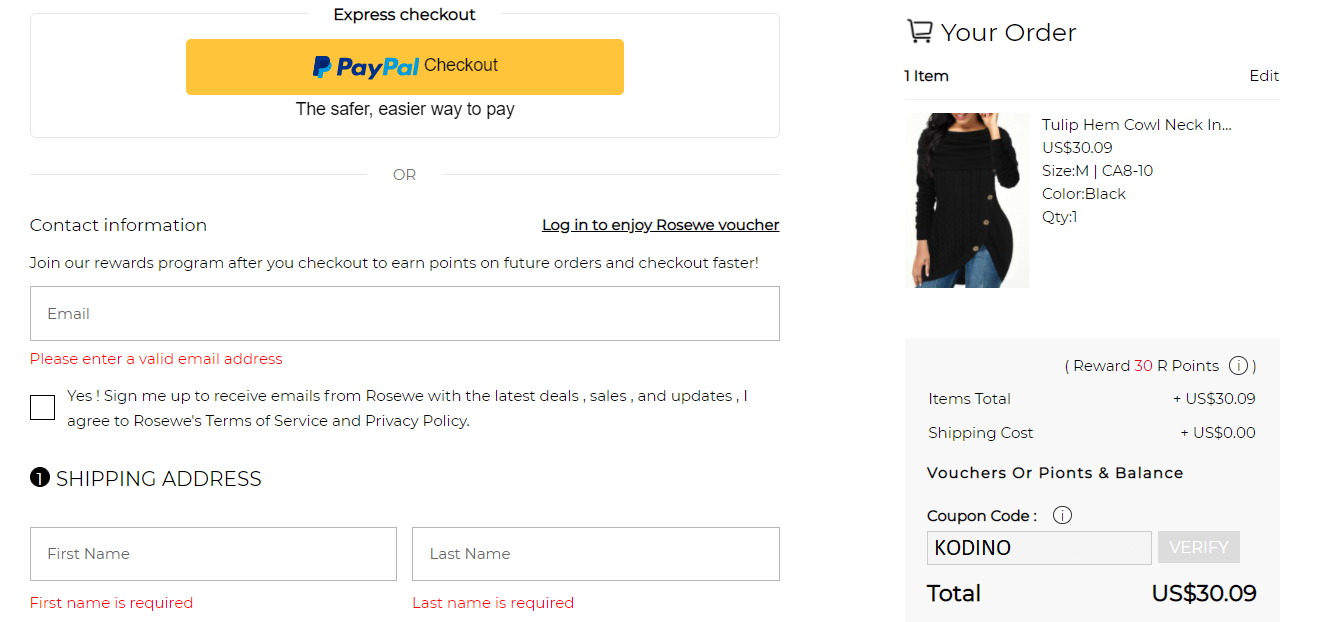Screen dimensions: 1324x622
Task: Click the Total US$30.09 amount
Action: tap(1204, 593)
